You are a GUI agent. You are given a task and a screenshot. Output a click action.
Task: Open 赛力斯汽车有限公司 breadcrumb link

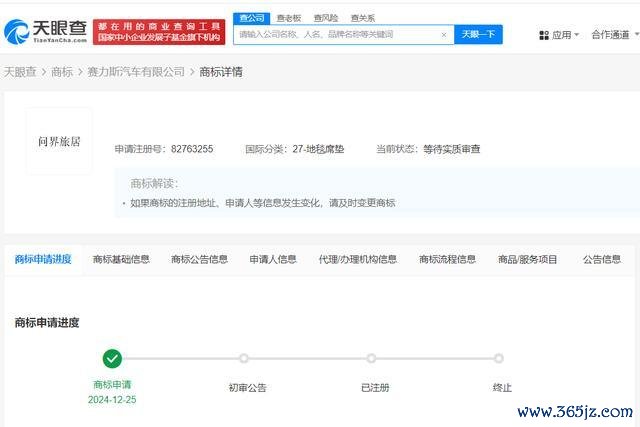click(136, 72)
